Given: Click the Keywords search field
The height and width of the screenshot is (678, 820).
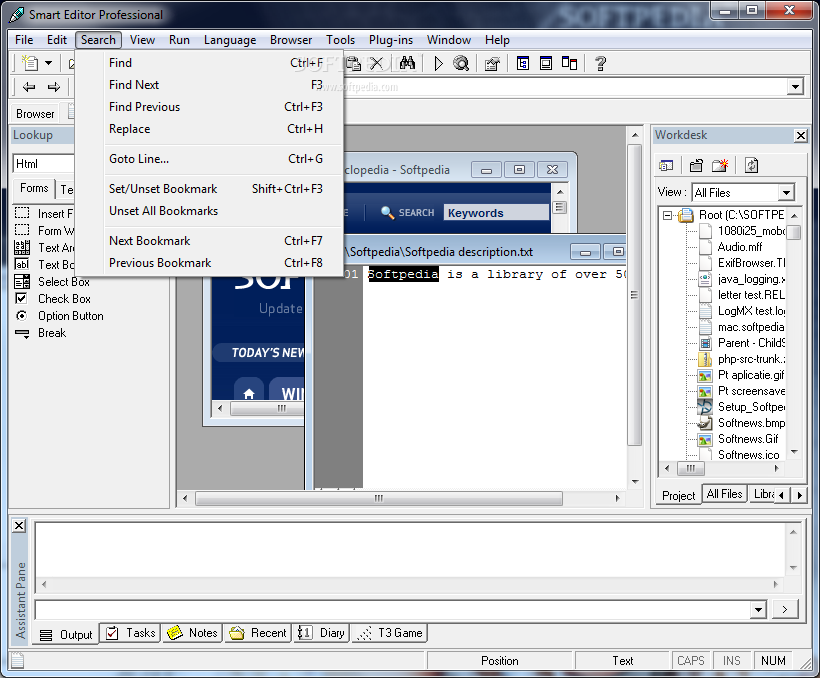Looking at the screenshot, I should (496, 213).
